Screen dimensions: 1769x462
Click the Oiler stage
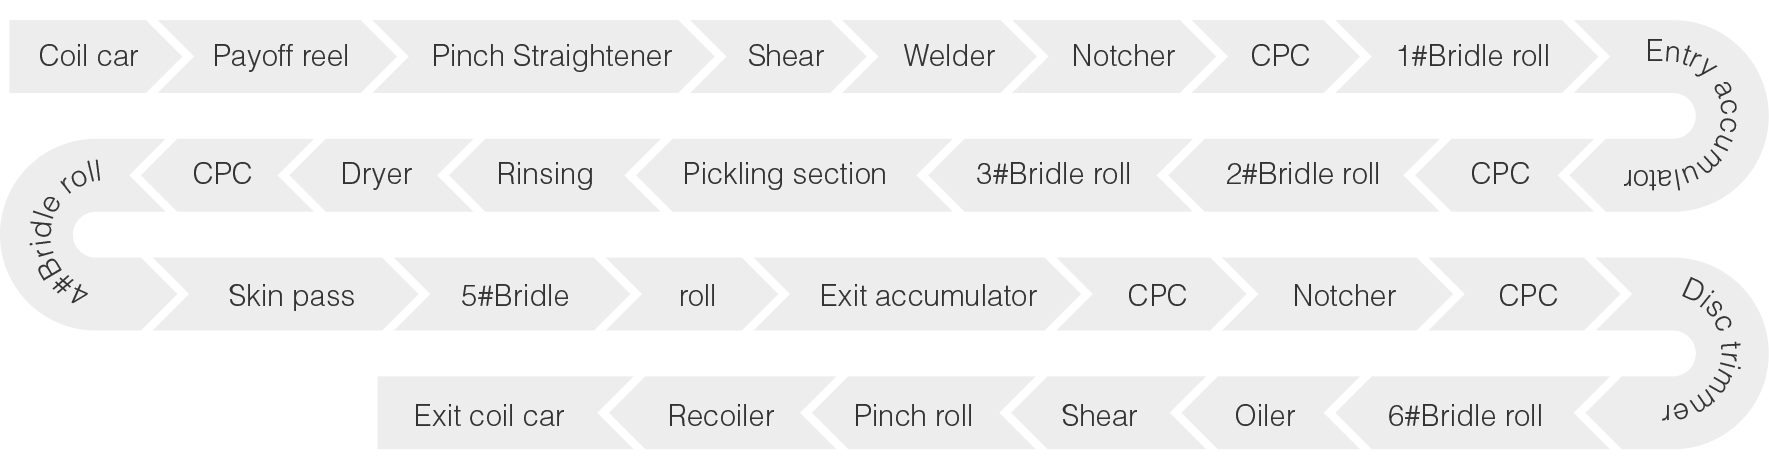coord(1265,416)
